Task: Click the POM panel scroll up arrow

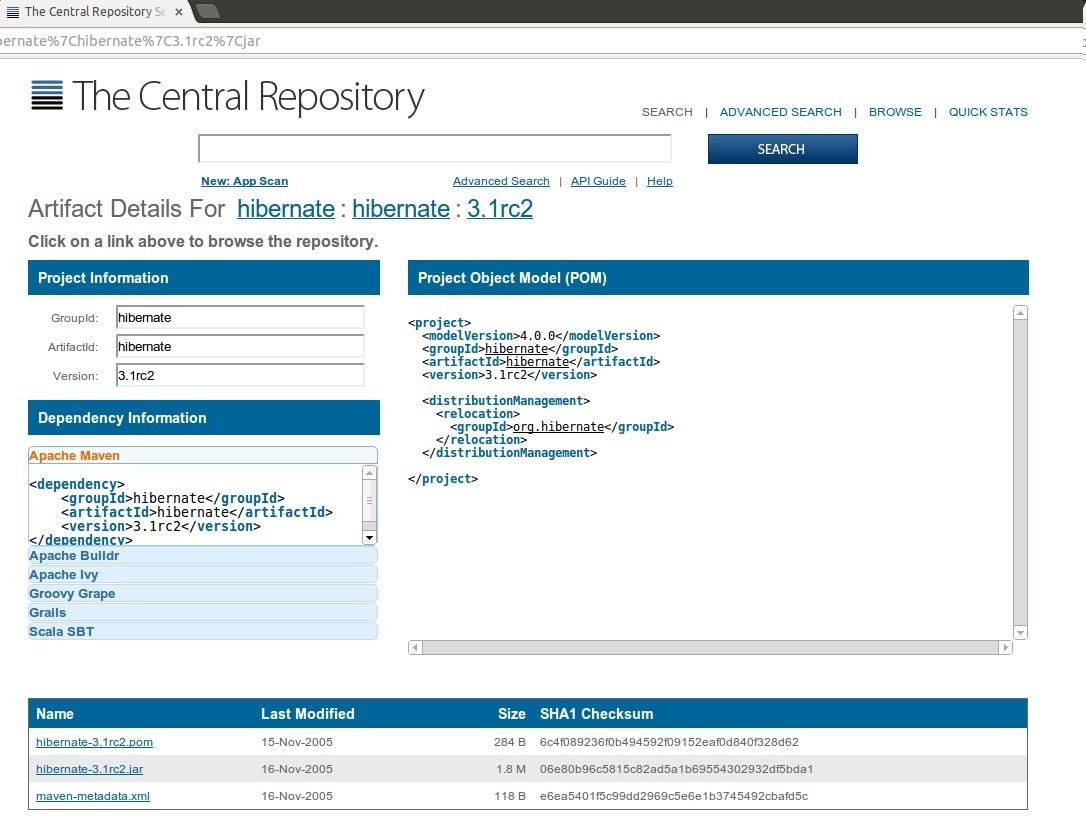Action: click(x=1020, y=313)
